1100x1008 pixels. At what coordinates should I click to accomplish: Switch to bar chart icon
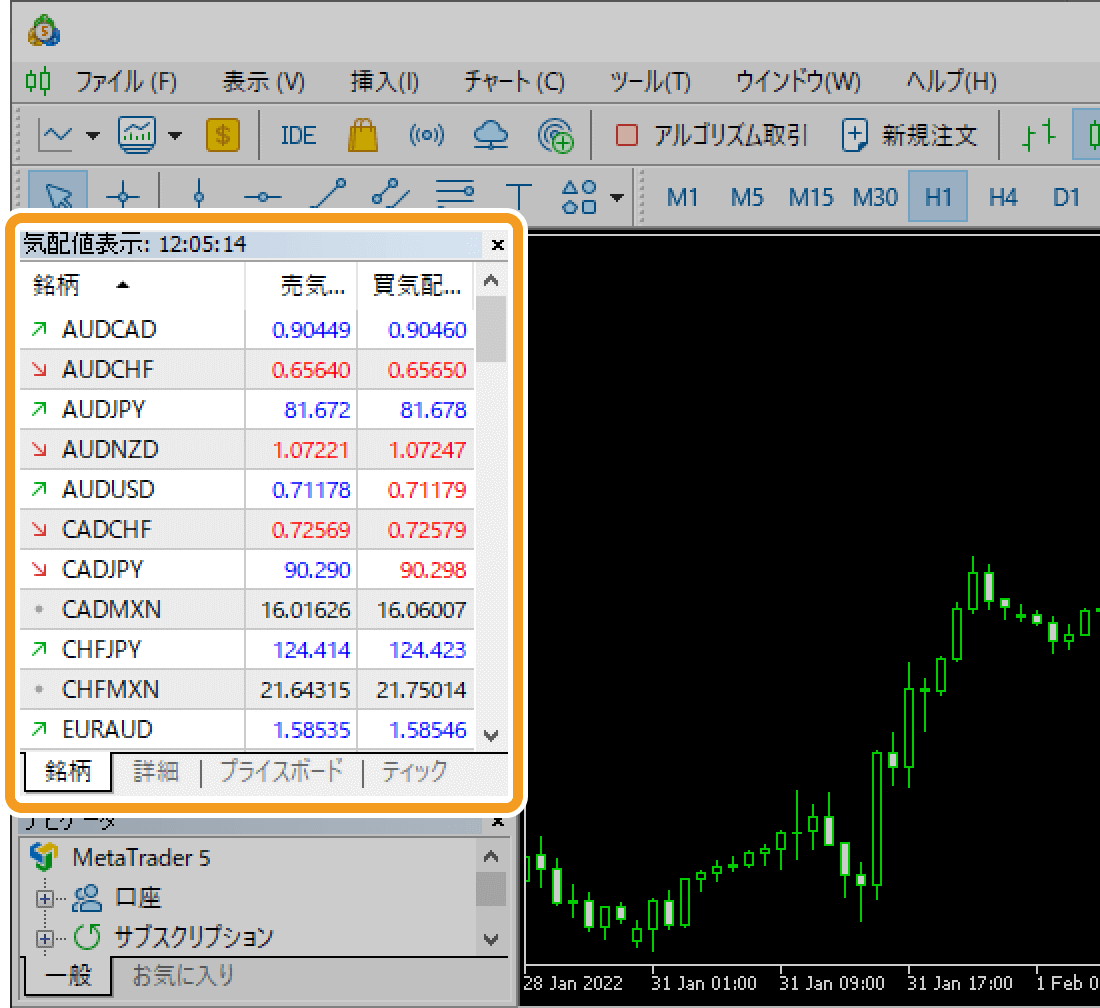(1039, 134)
